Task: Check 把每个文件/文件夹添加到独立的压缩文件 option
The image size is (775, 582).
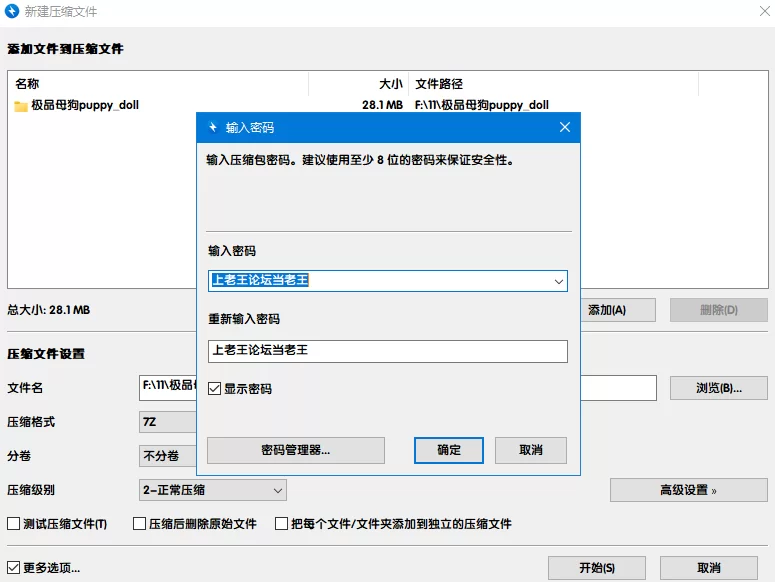Action: tap(281, 524)
